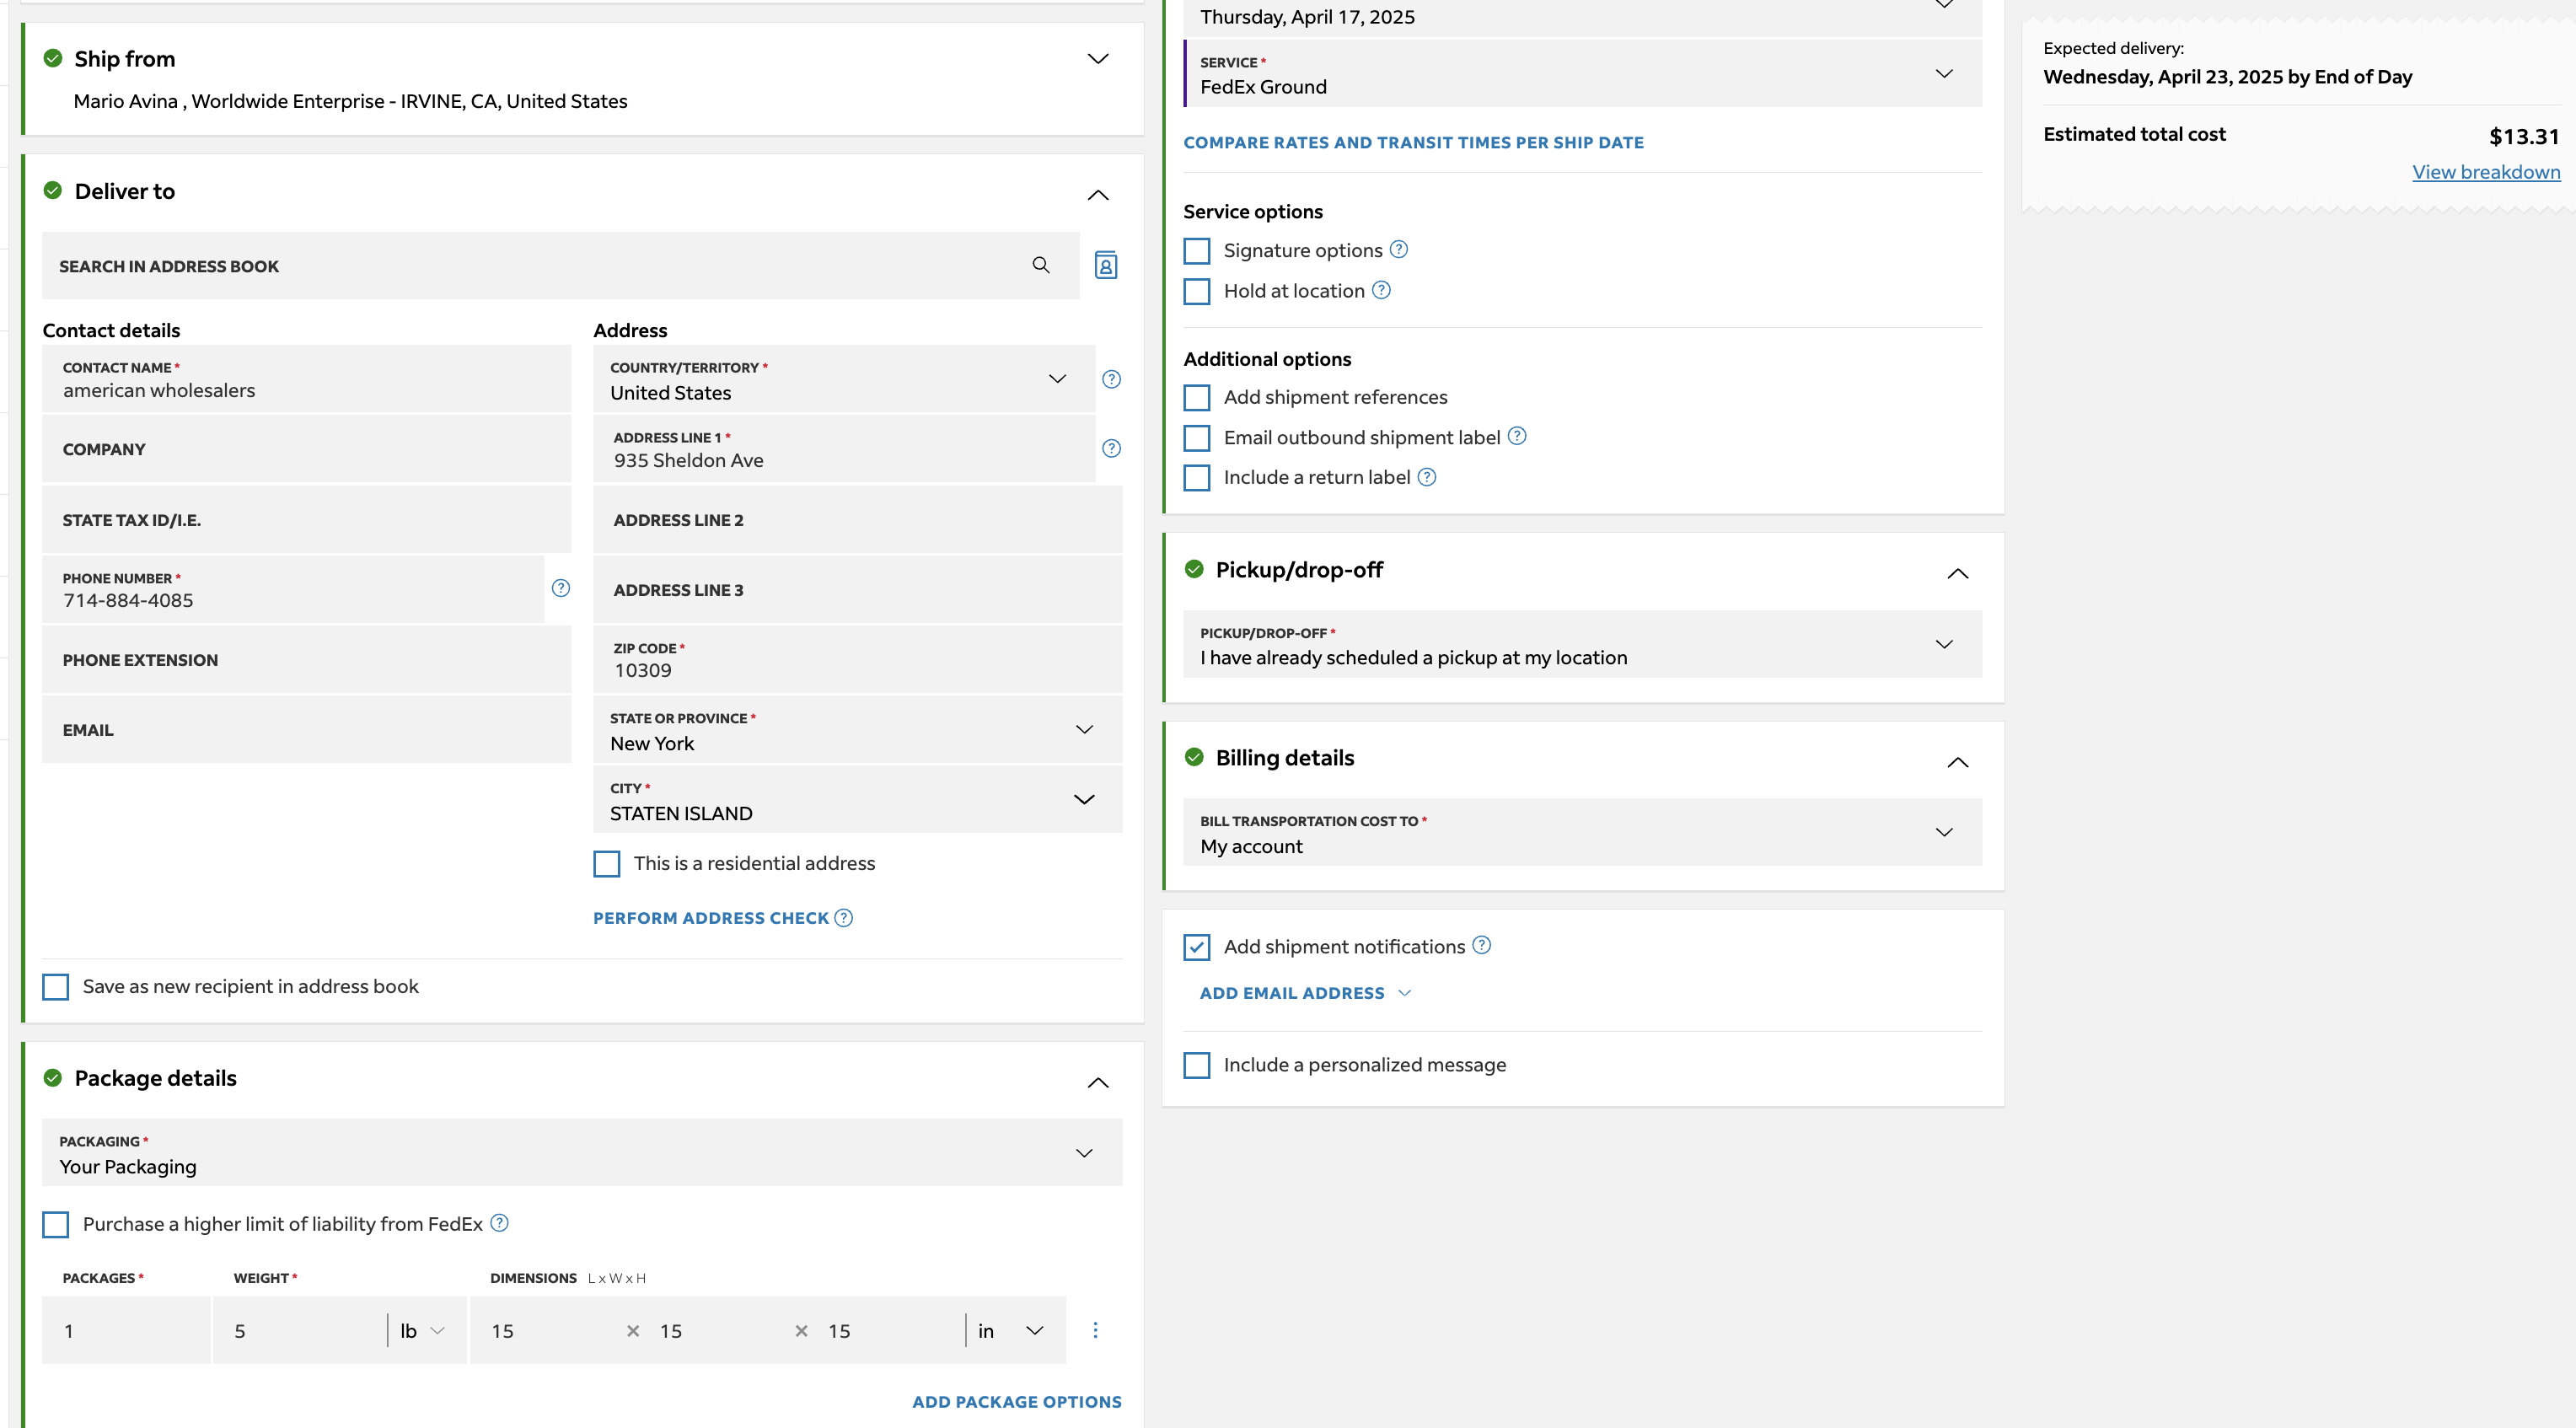Show help for higher limit of liability
The image size is (2576, 1428).
point(500,1223)
